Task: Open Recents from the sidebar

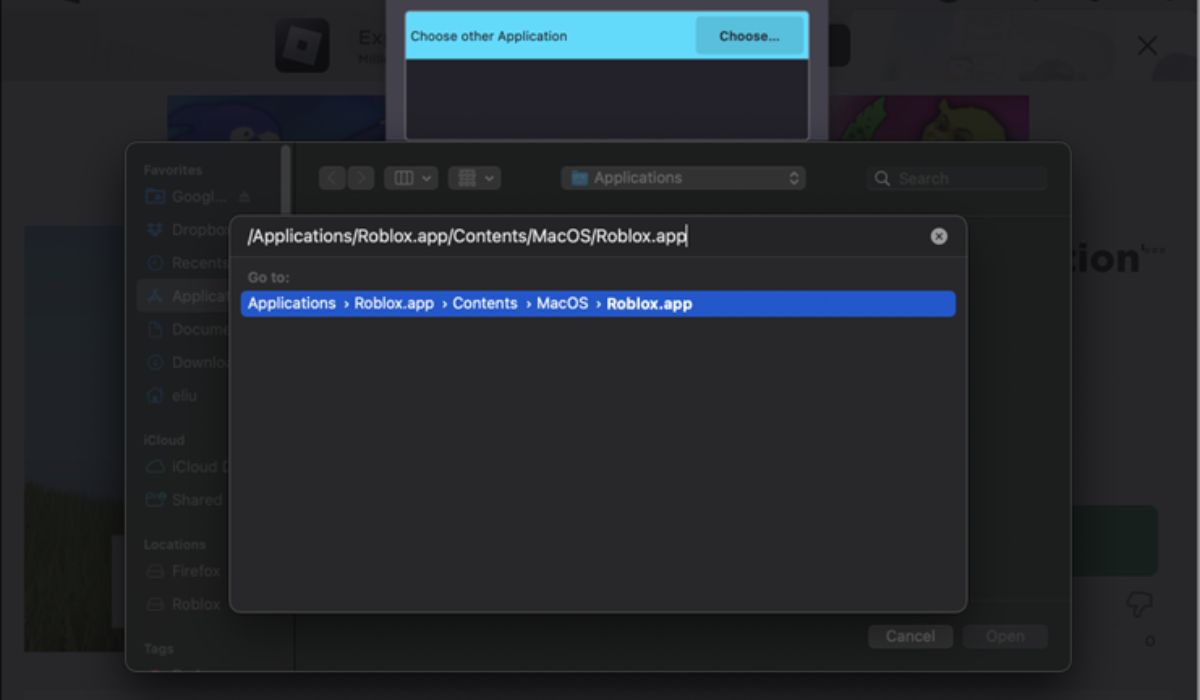Action: 187,262
